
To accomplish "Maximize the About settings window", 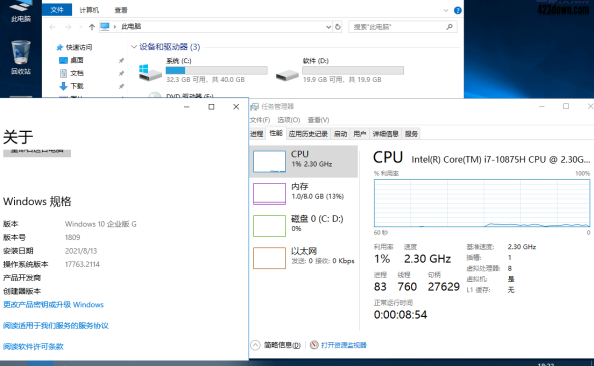I will click(211, 107).
